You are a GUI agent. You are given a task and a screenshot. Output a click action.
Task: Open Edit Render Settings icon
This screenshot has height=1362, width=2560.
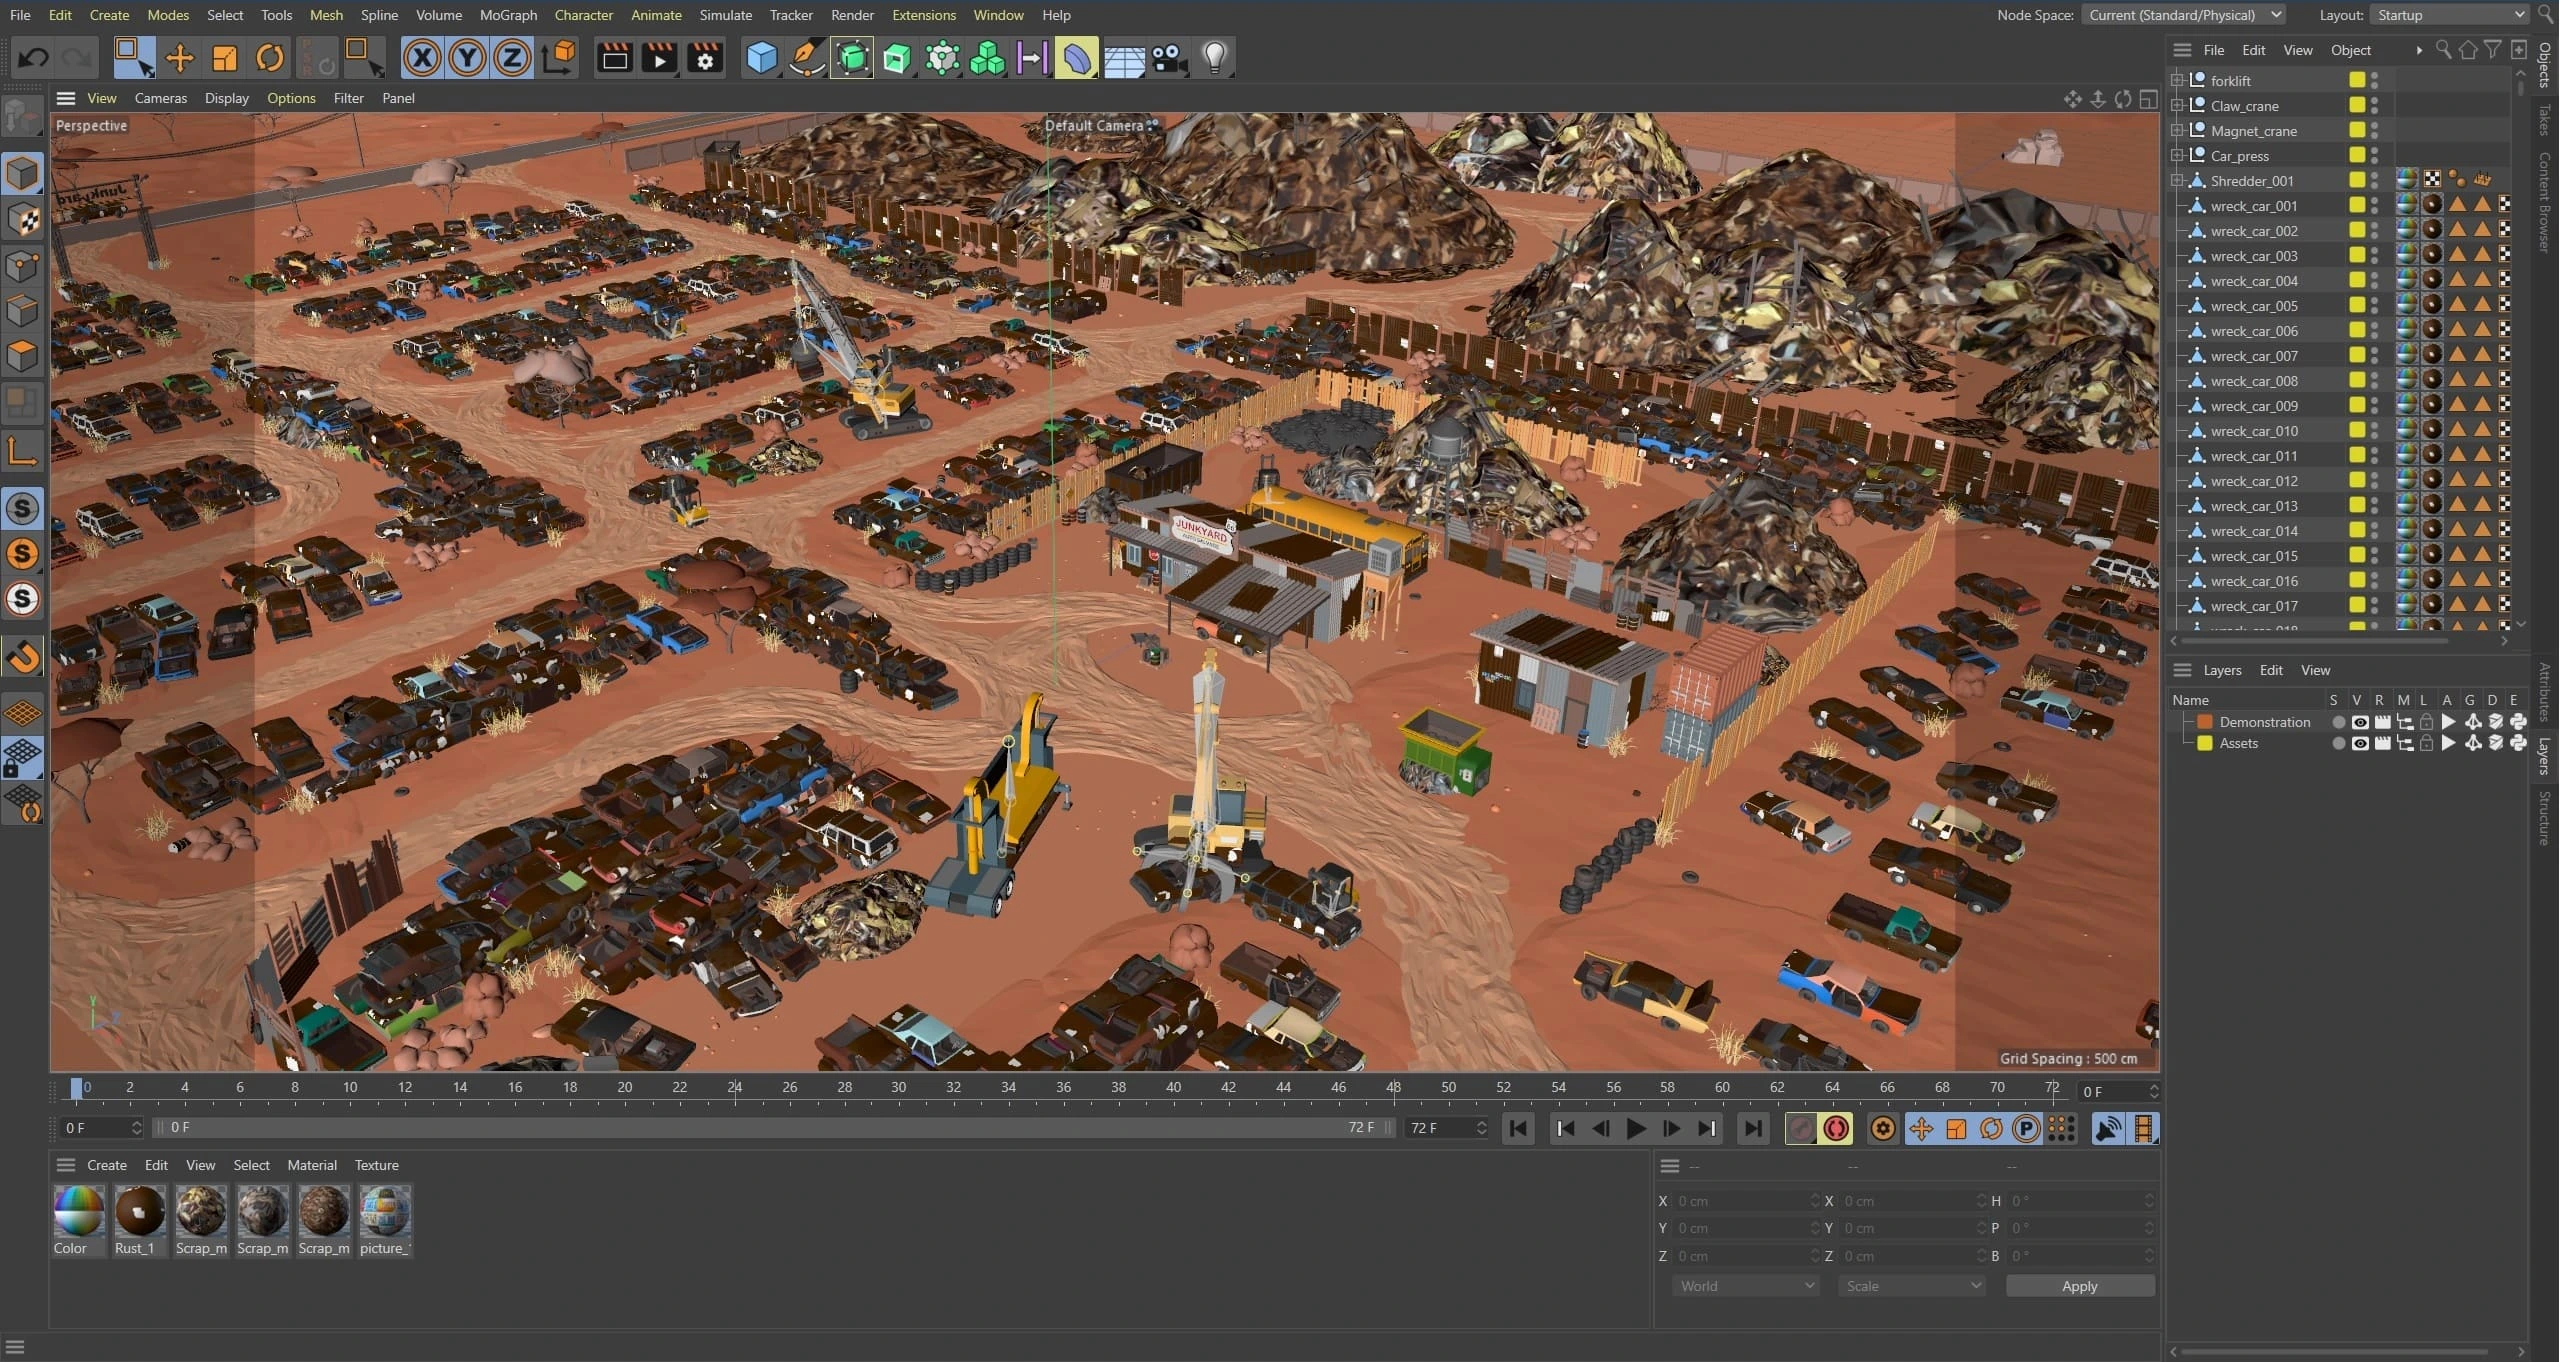705,58
